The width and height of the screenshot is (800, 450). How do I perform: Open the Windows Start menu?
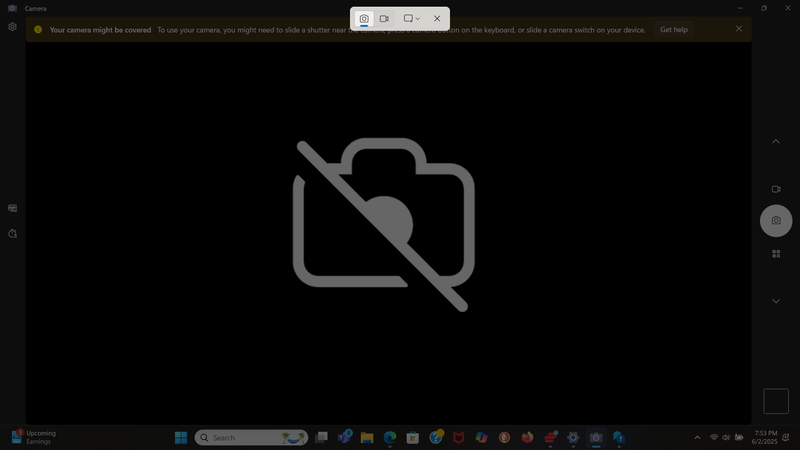click(181, 438)
